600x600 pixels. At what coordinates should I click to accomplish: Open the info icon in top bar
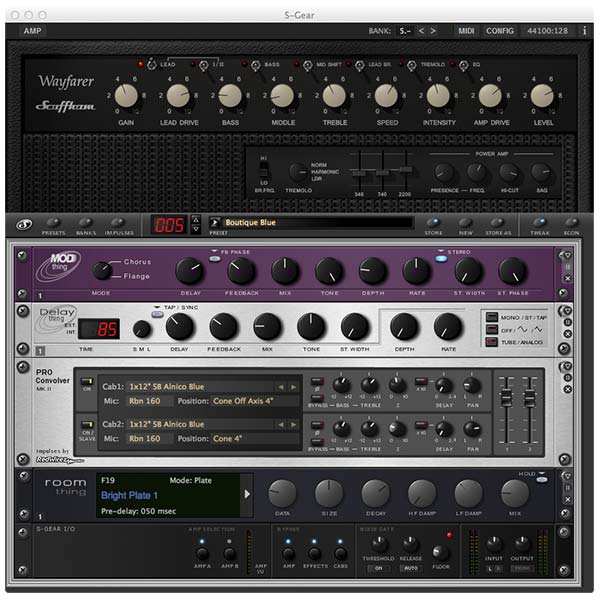pyautogui.click(x=584, y=31)
